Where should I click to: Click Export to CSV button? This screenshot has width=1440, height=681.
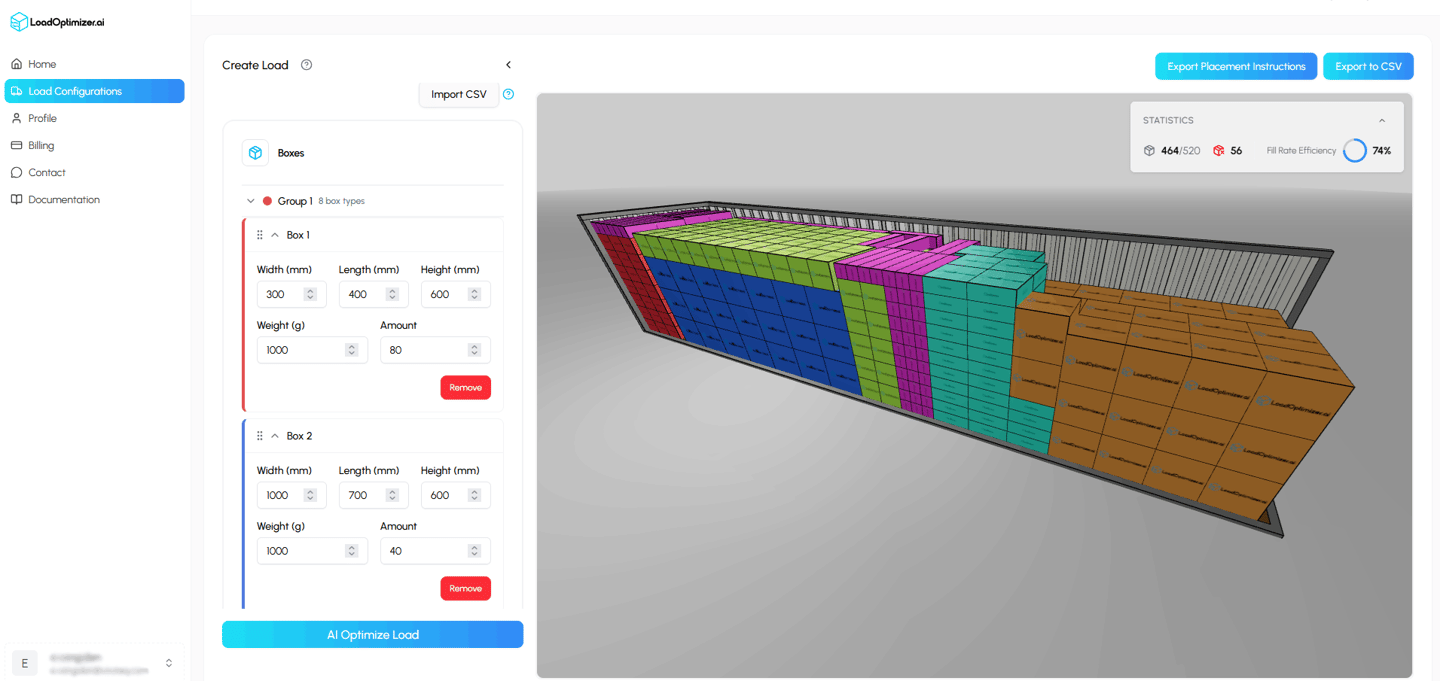tap(1368, 66)
